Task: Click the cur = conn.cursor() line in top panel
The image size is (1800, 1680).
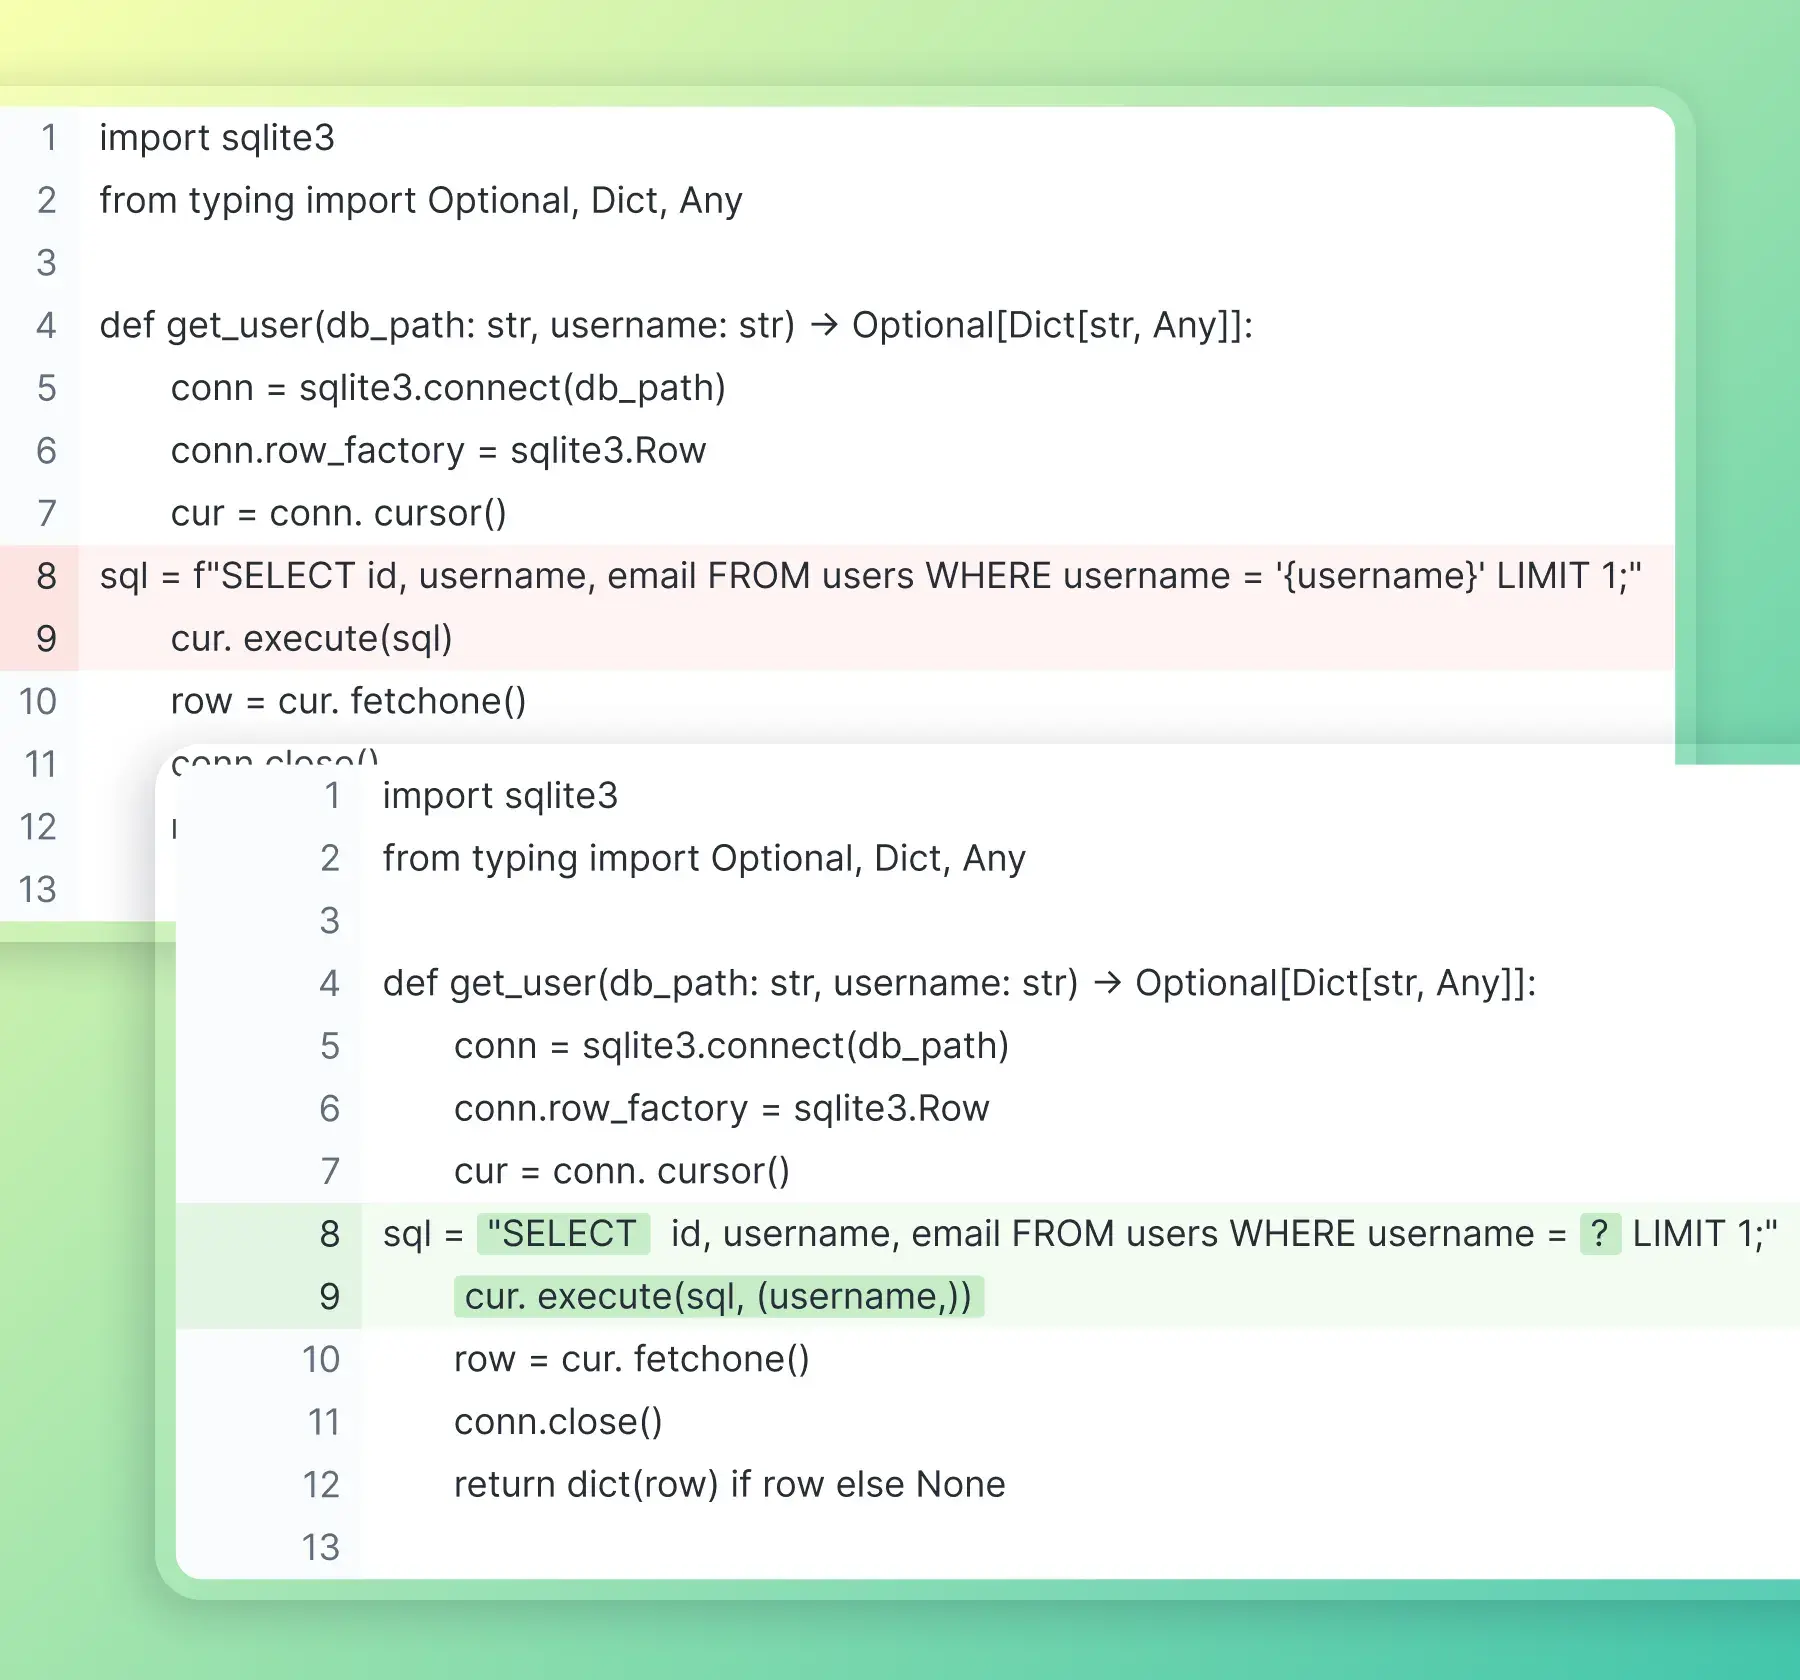Action: click(340, 513)
